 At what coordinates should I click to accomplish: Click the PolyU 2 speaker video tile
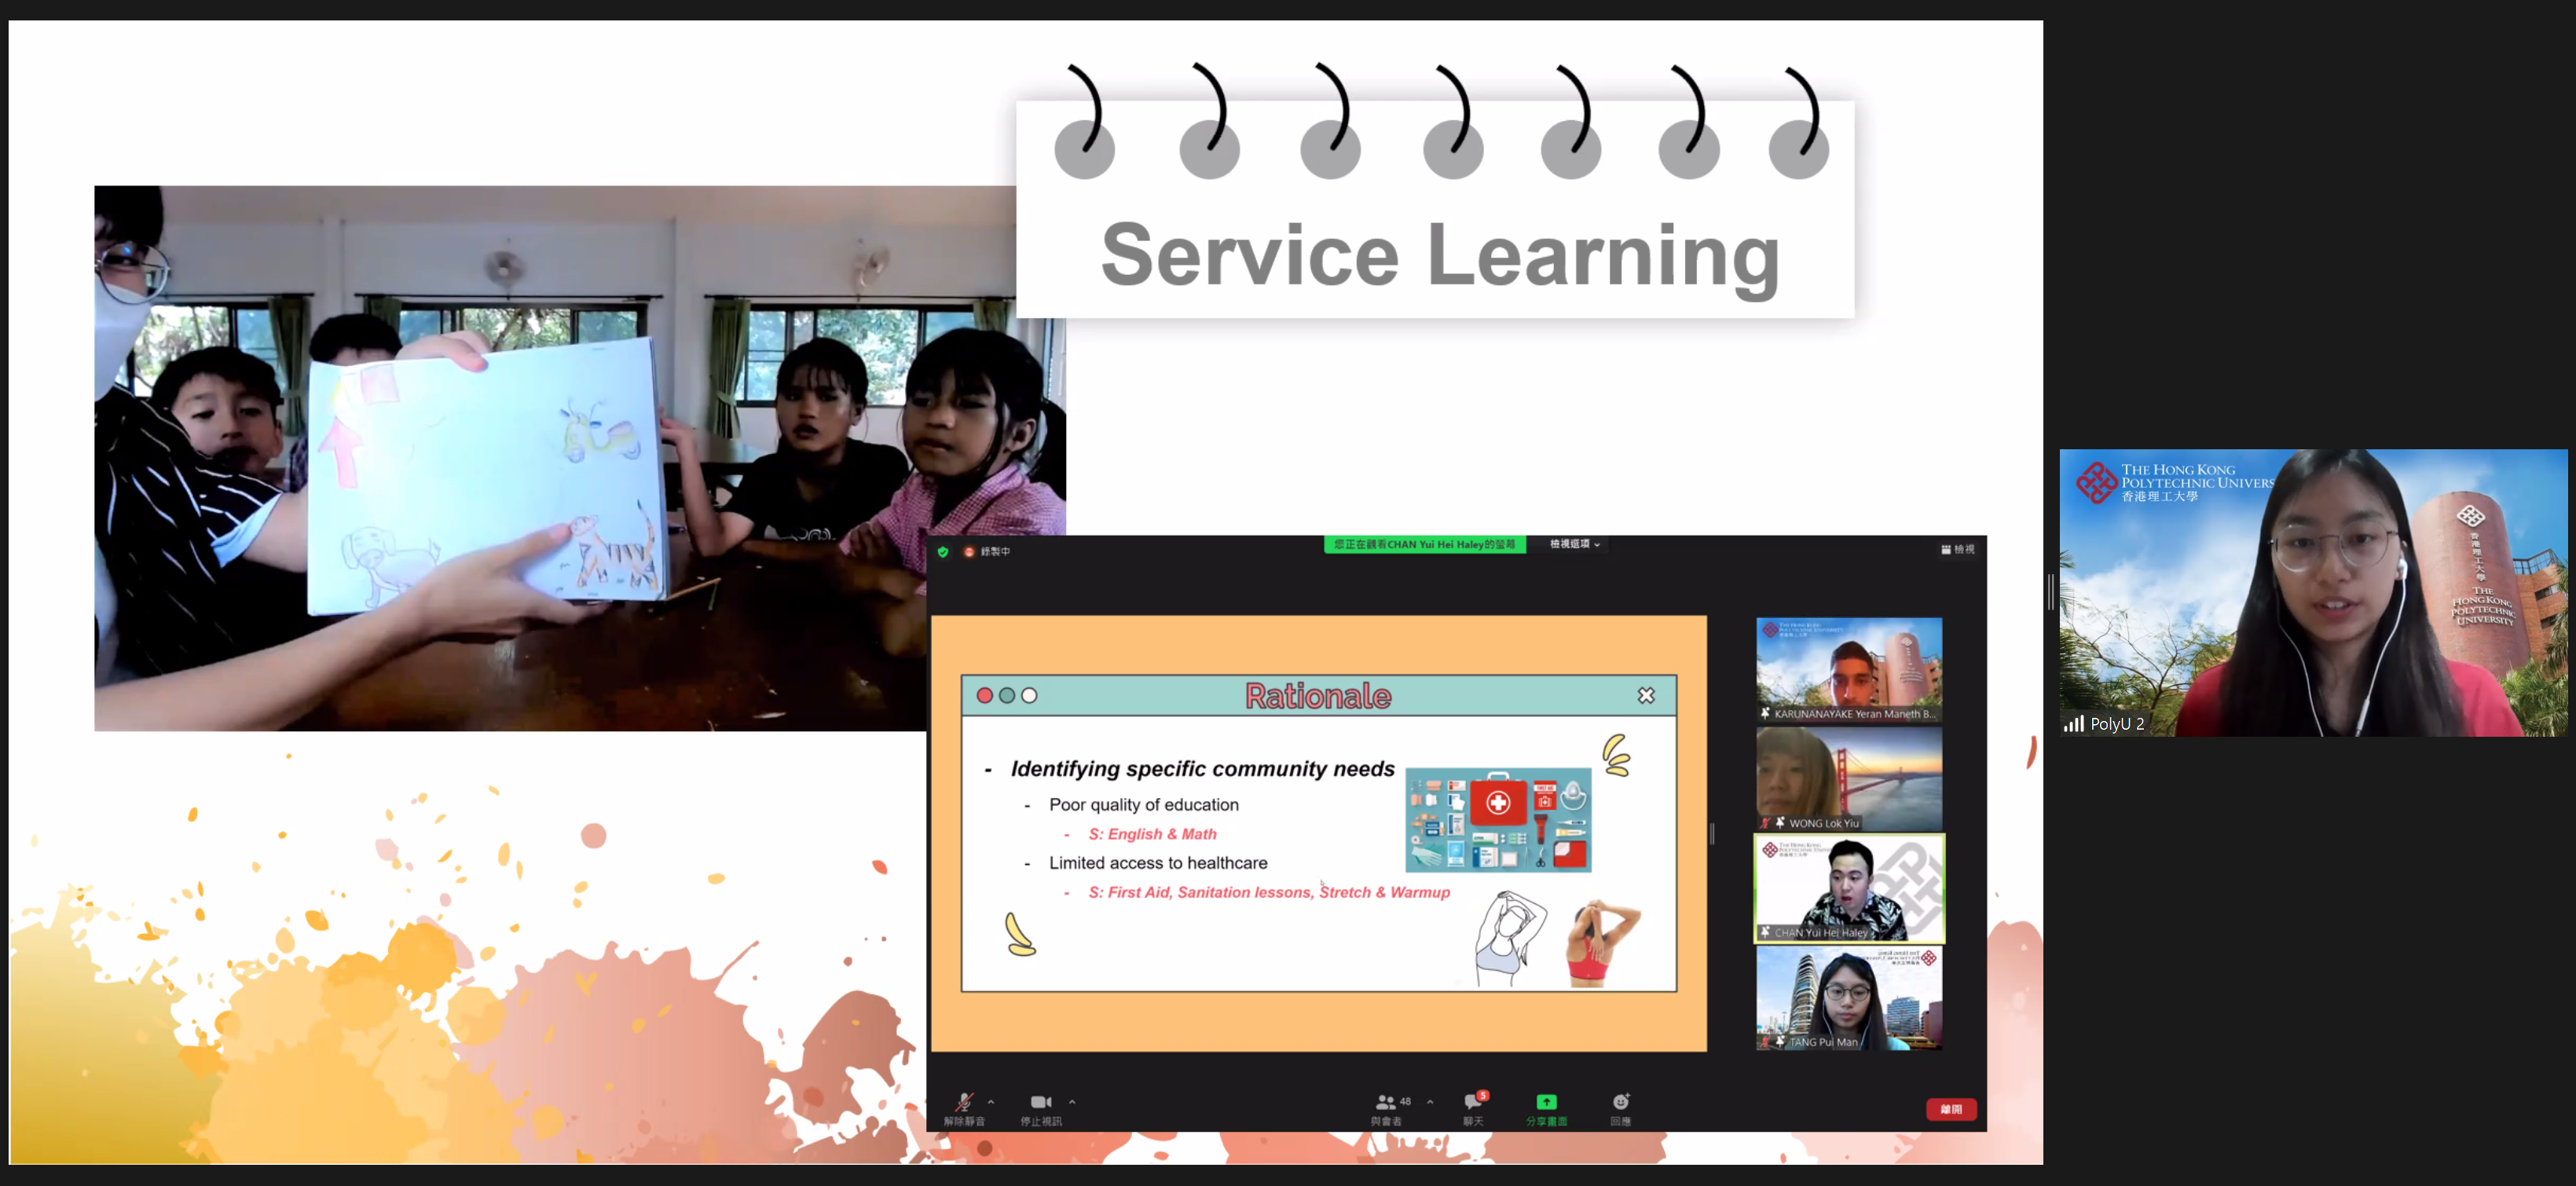pyautogui.click(x=2311, y=593)
